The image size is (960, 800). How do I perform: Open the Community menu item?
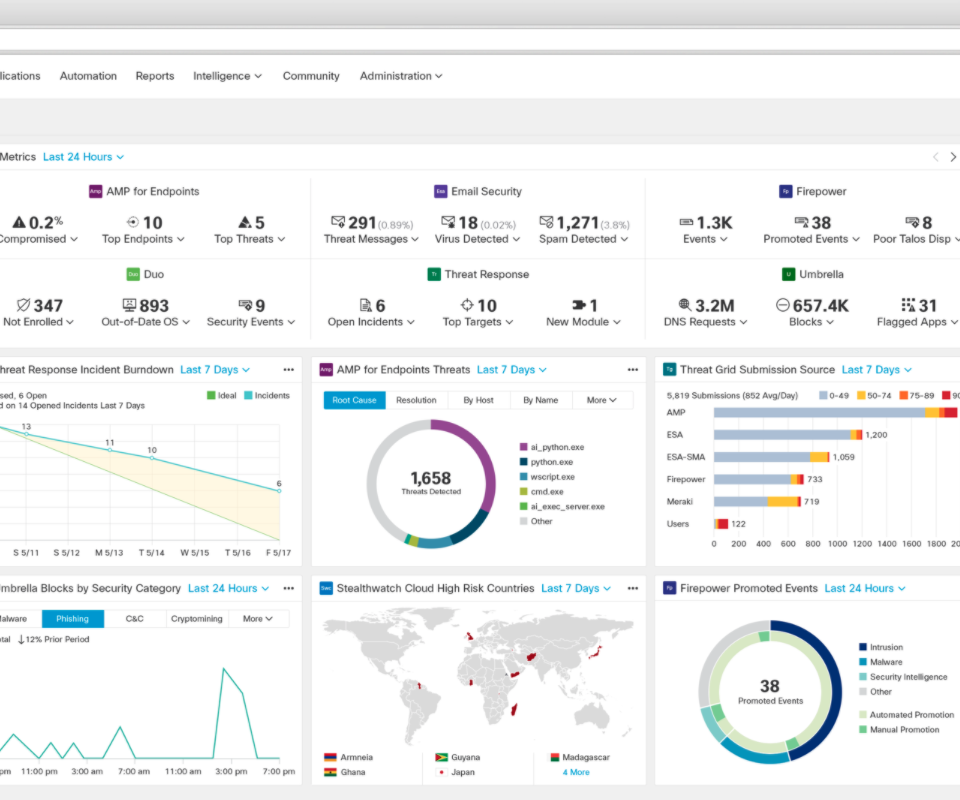click(x=311, y=76)
